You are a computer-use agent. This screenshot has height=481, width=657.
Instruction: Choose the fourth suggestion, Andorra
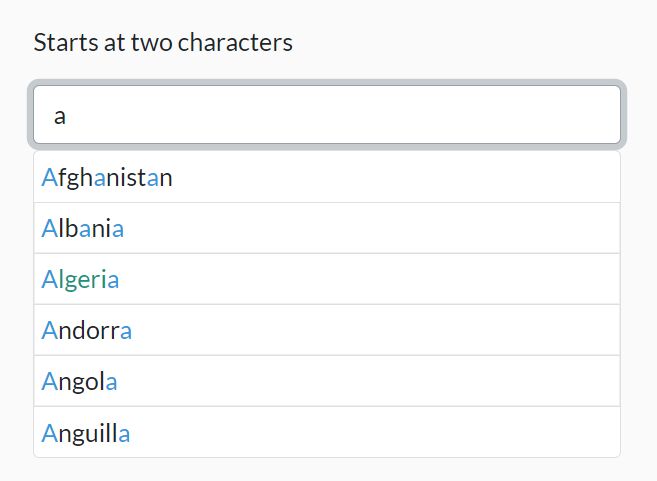point(87,331)
